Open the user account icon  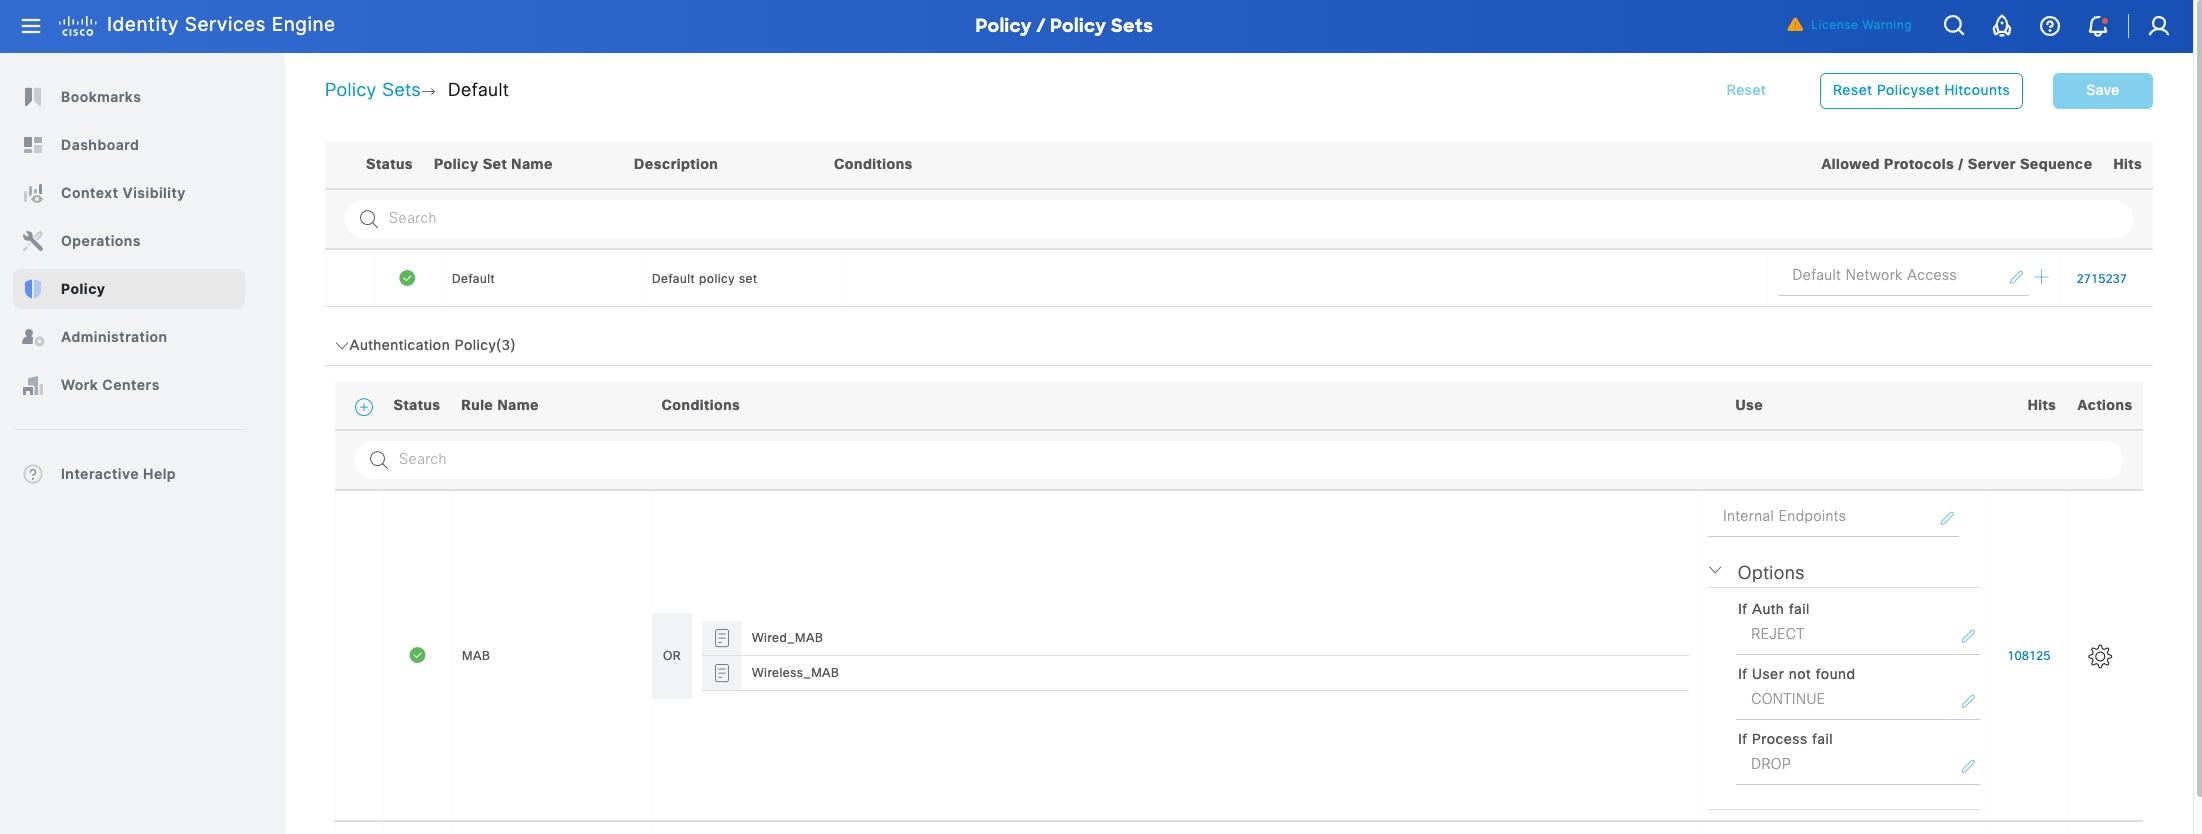pyautogui.click(x=2158, y=26)
